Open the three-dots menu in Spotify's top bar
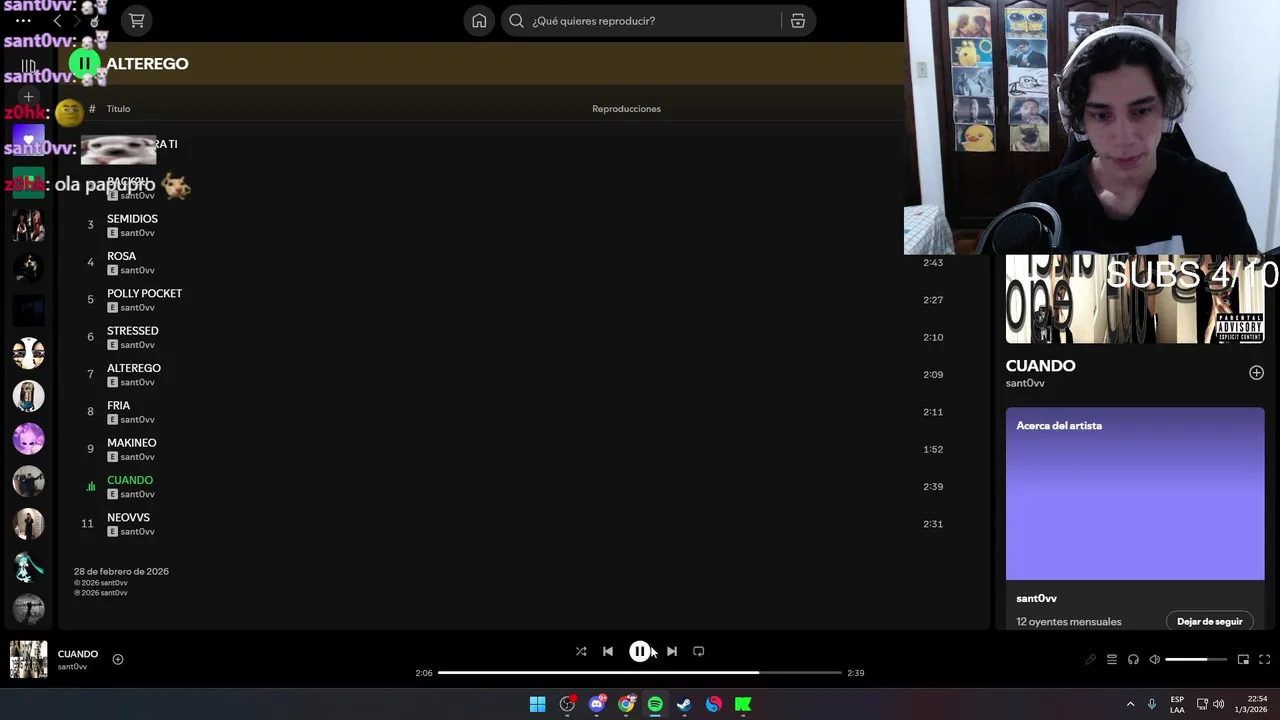 [23, 20]
